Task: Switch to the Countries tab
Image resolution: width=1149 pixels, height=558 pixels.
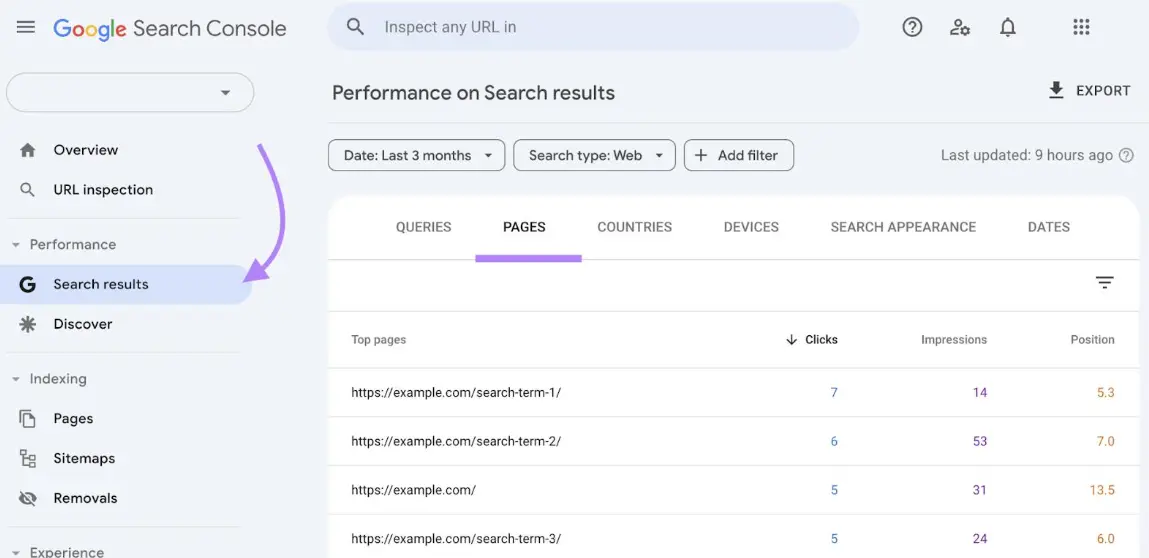Action: 635,227
